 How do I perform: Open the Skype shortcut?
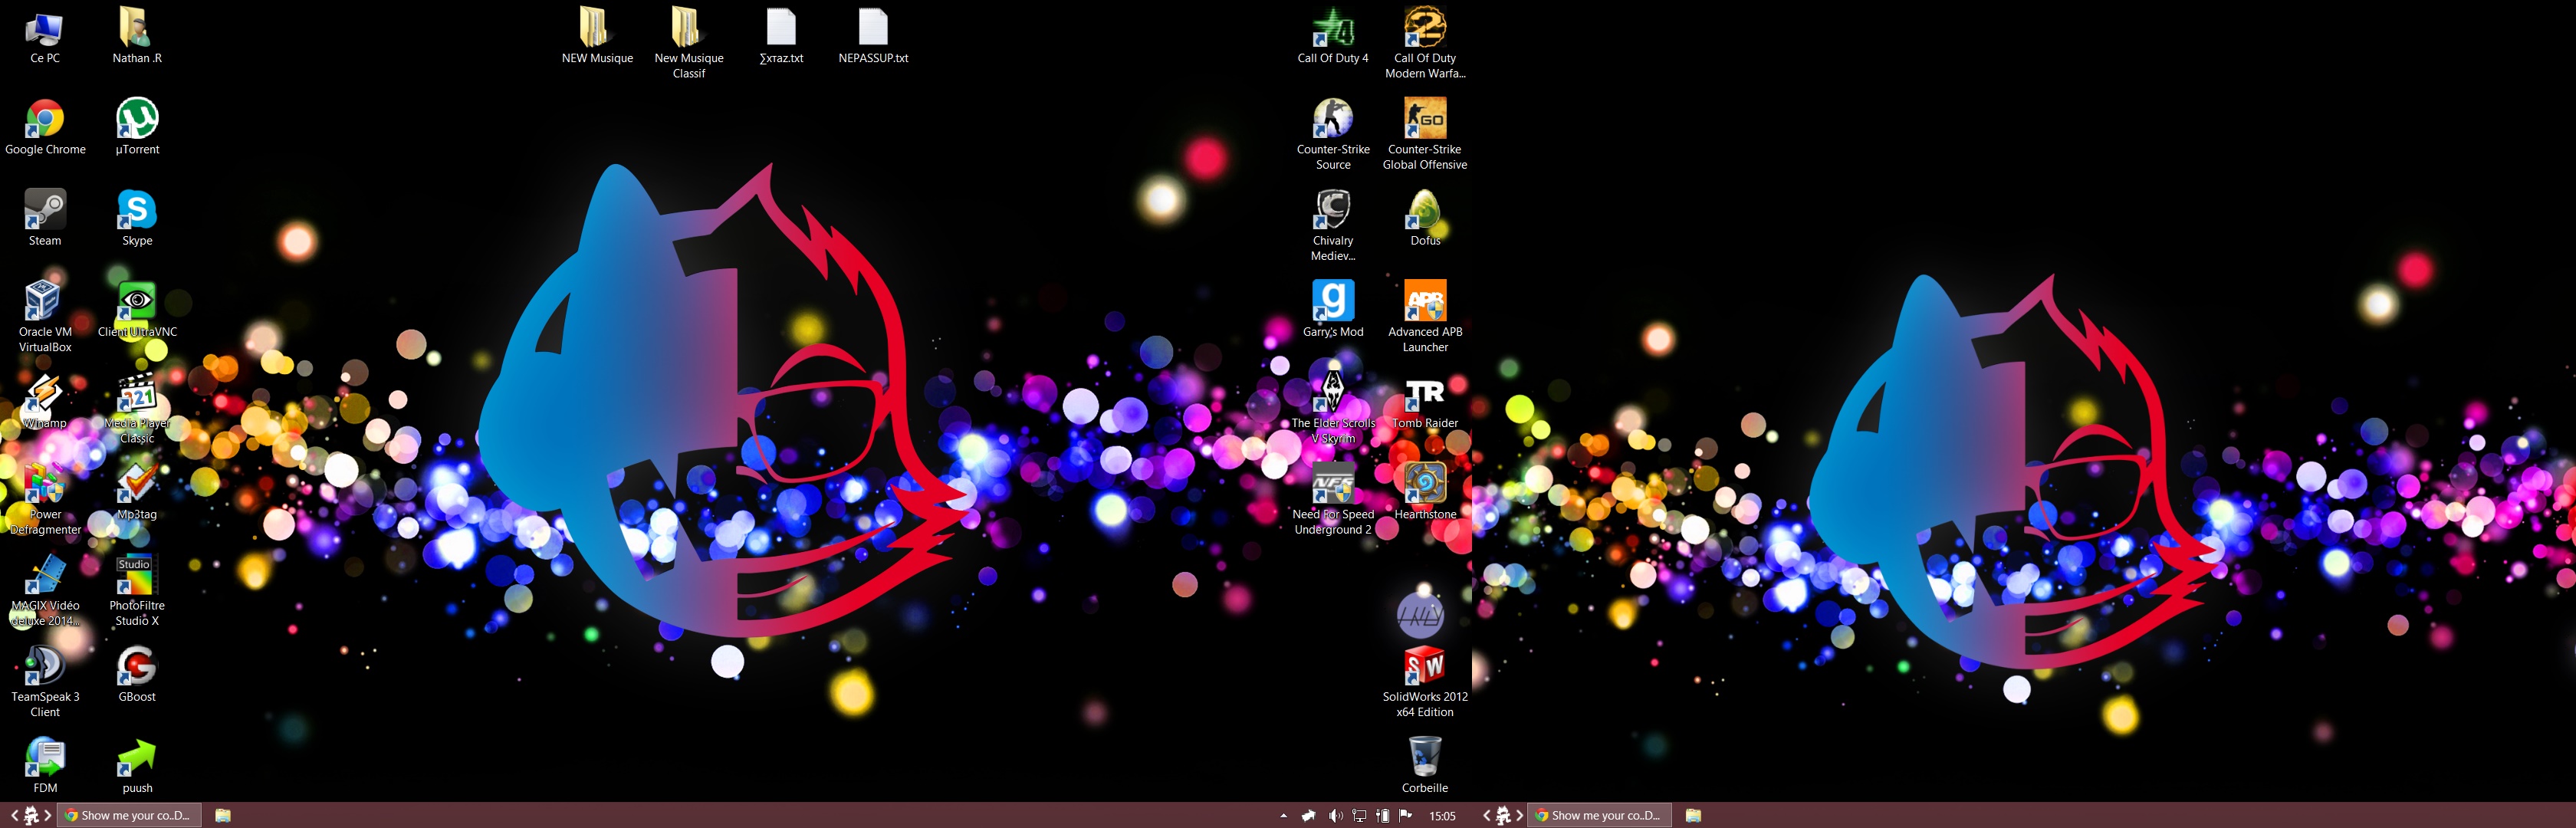(137, 218)
